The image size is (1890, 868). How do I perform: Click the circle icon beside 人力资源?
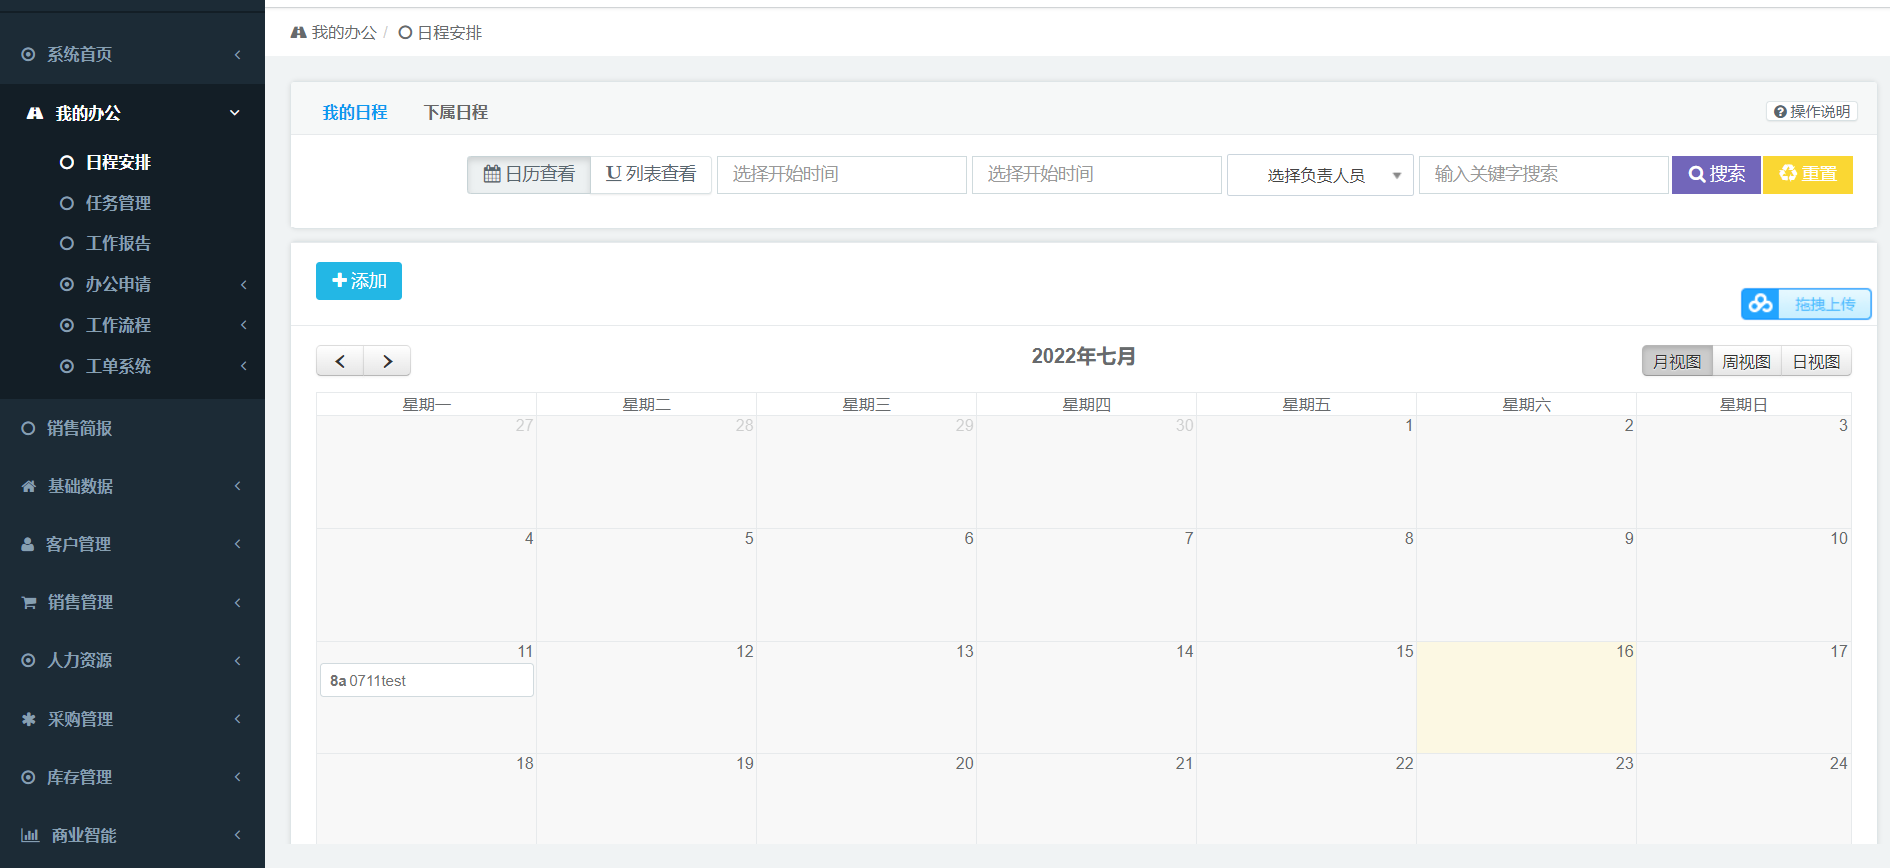pyautogui.click(x=28, y=660)
